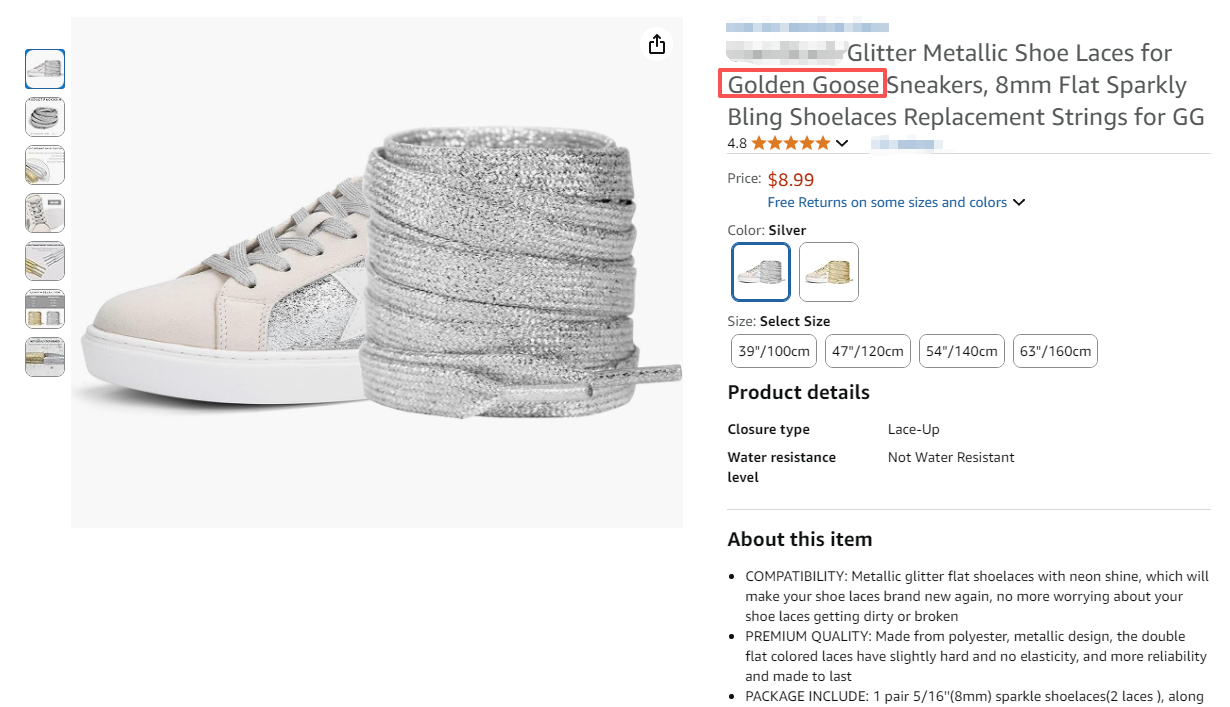The width and height of the screenshot is (1230, 707).
Task: Show first thumbnail of sneaker with silver laces
Action: pyautogui.click(x=45, y=69)
